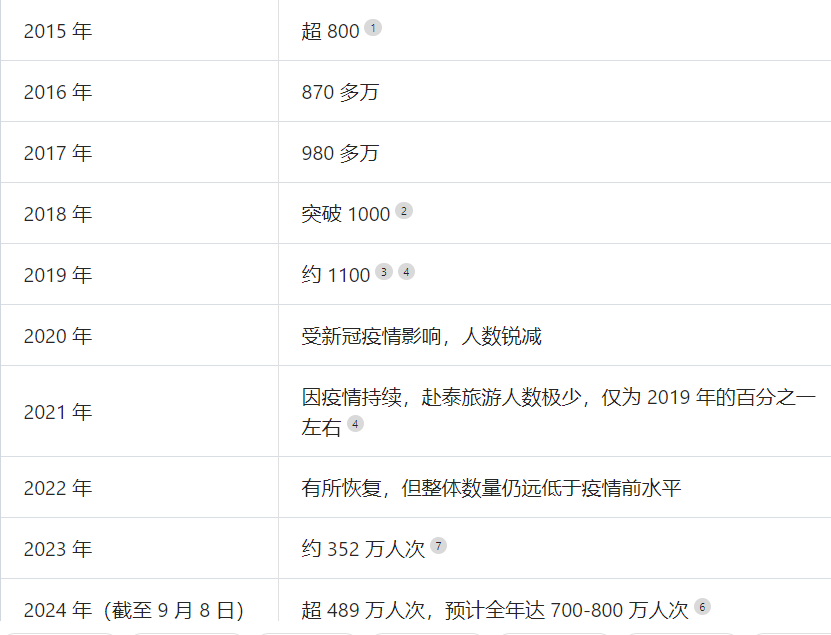Select the 870 多万 value cell
The image size is (831, 635).
(x=340, y=92)
